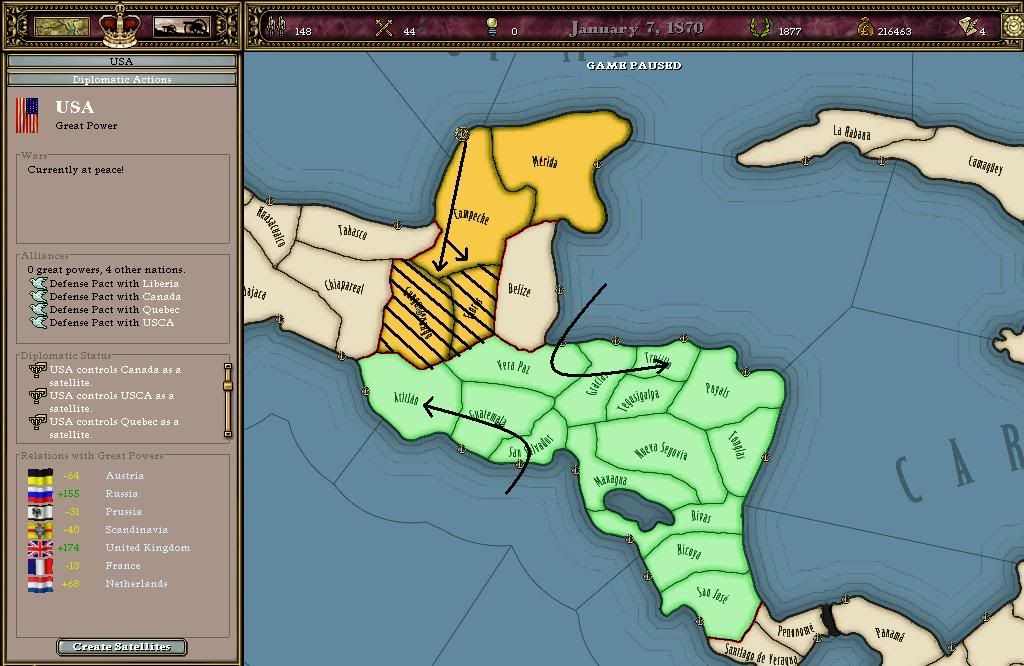This screenshot has width=1024, height=666.
Task: Click the France flag in relations list
Action: click(x=40, y=566)
